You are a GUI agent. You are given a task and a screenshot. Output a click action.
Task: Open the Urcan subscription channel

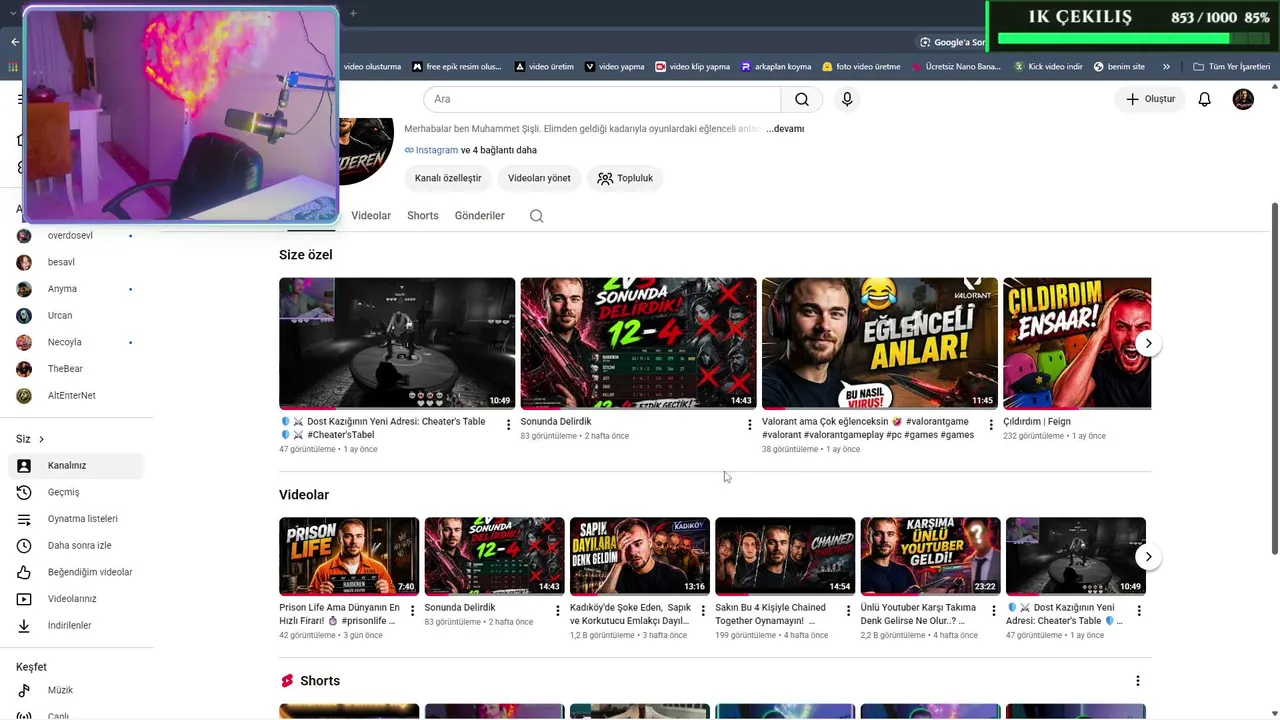[x=77, y=316]
